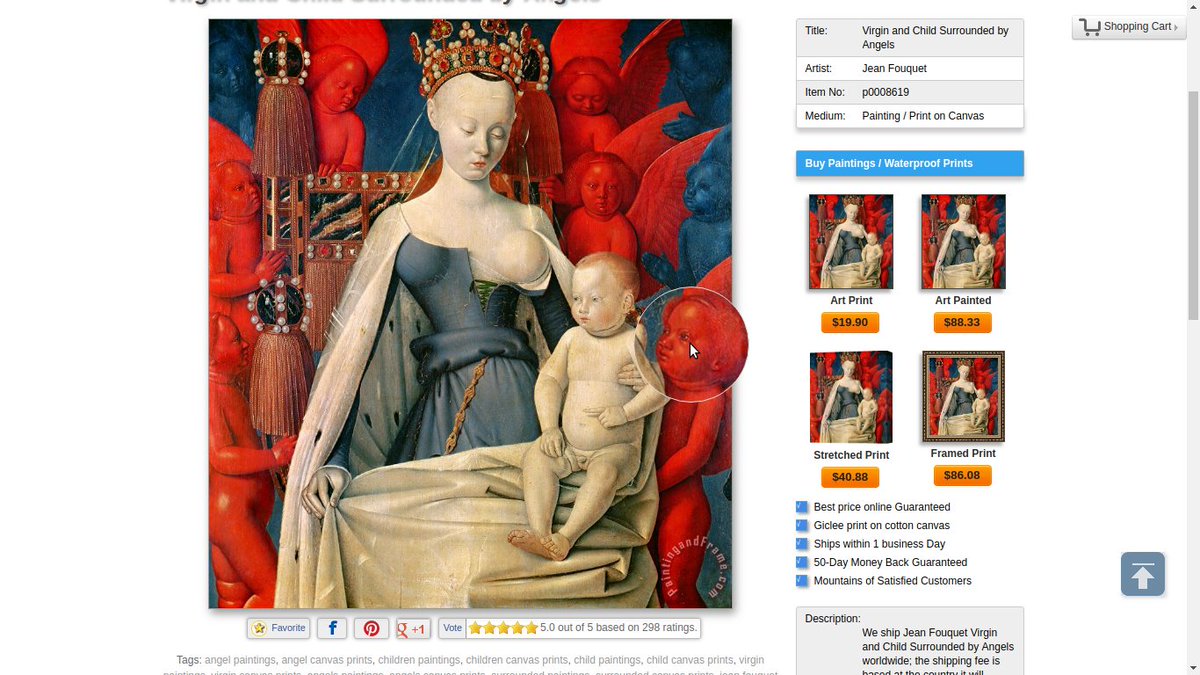The height and width of the screenshot is (675, 1200).
Task: Click the $40.88 price button
Action: 850,477
